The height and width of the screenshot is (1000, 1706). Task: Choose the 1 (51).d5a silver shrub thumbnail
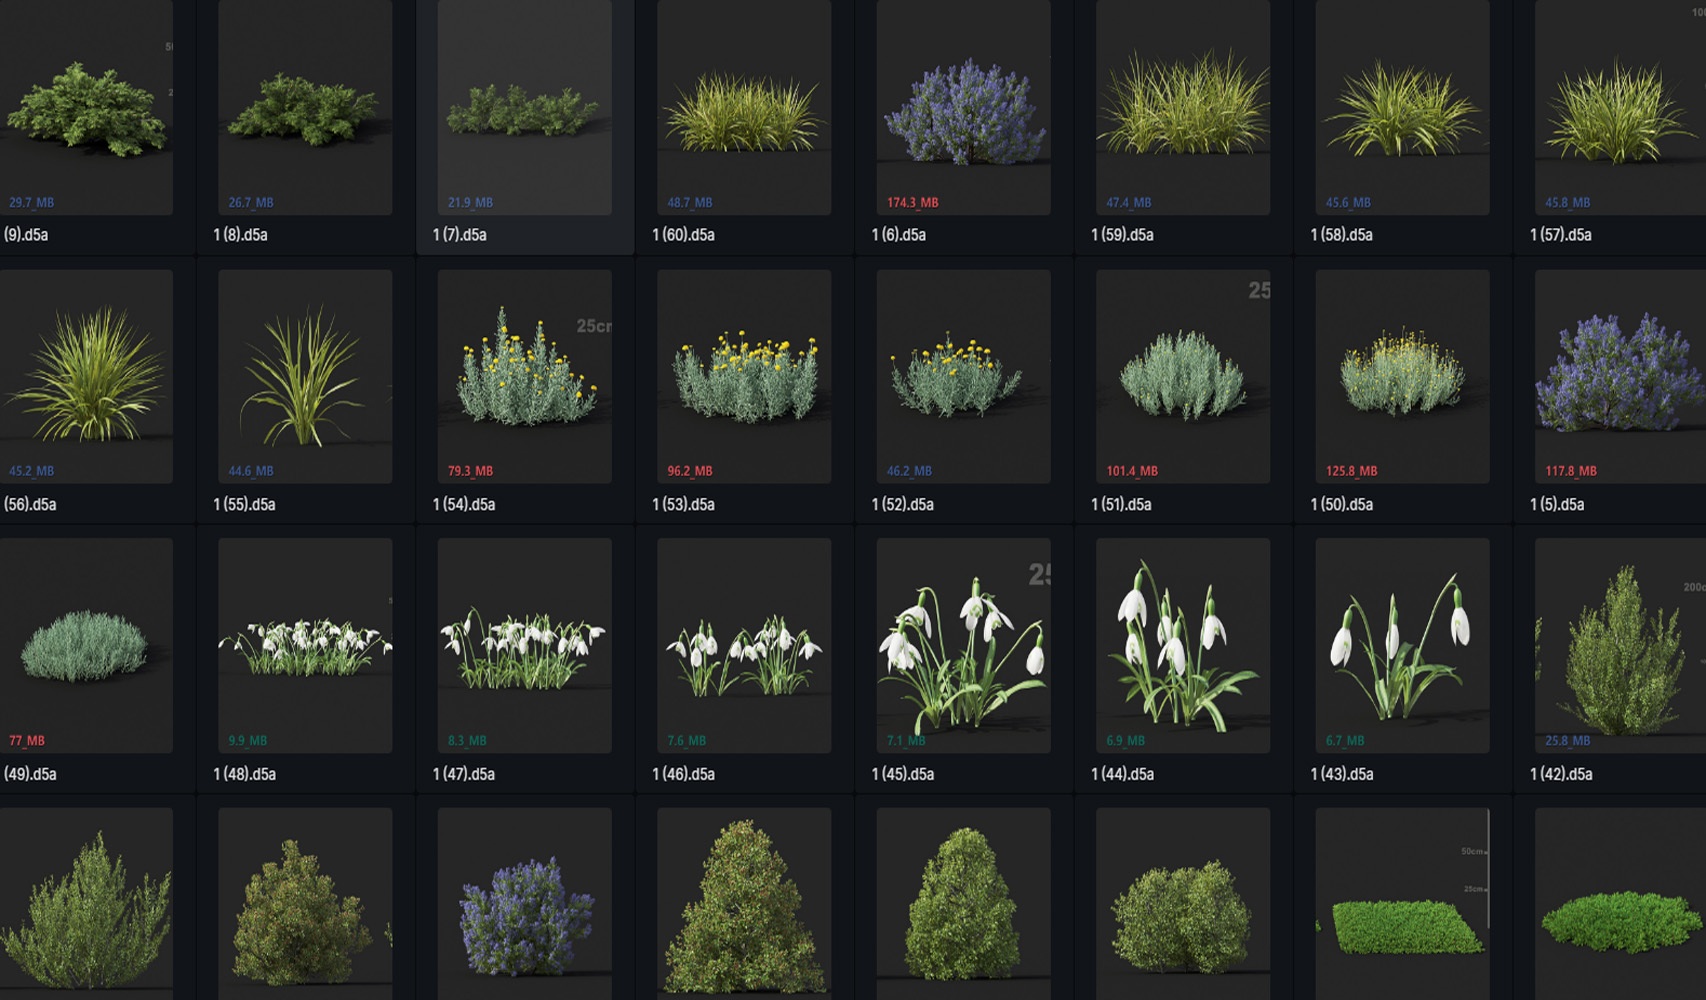point(1183,376)
